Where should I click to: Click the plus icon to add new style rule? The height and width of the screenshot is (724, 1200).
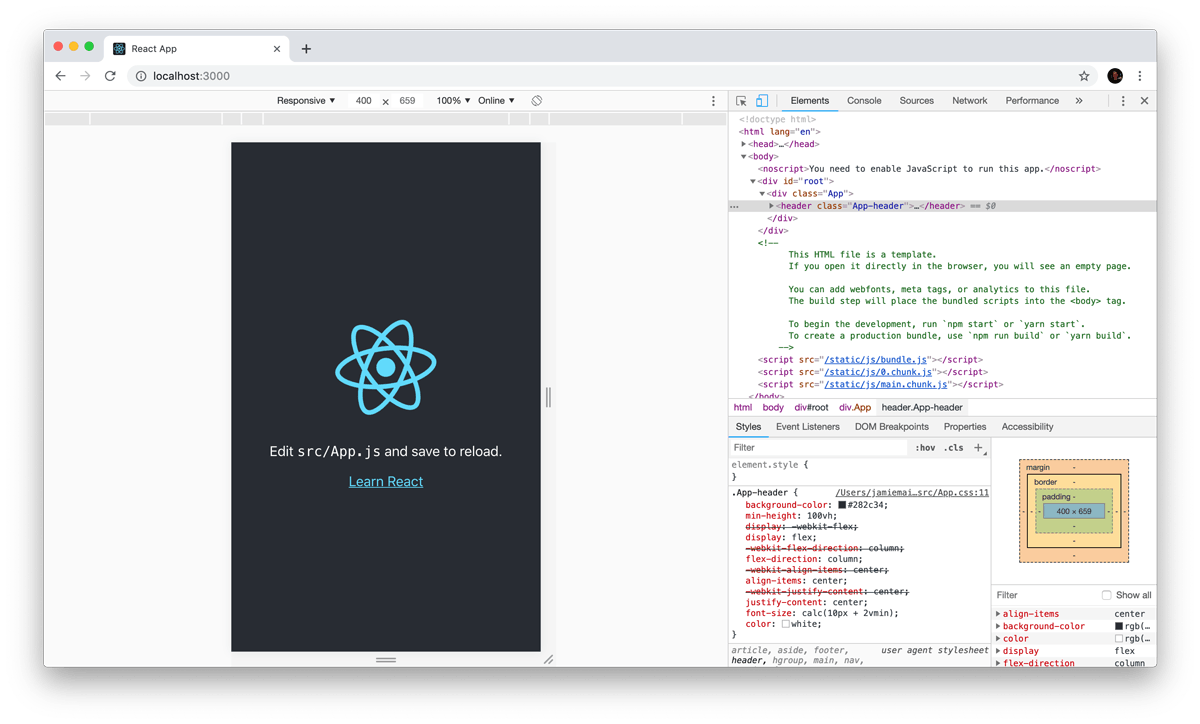pos(977,447)
